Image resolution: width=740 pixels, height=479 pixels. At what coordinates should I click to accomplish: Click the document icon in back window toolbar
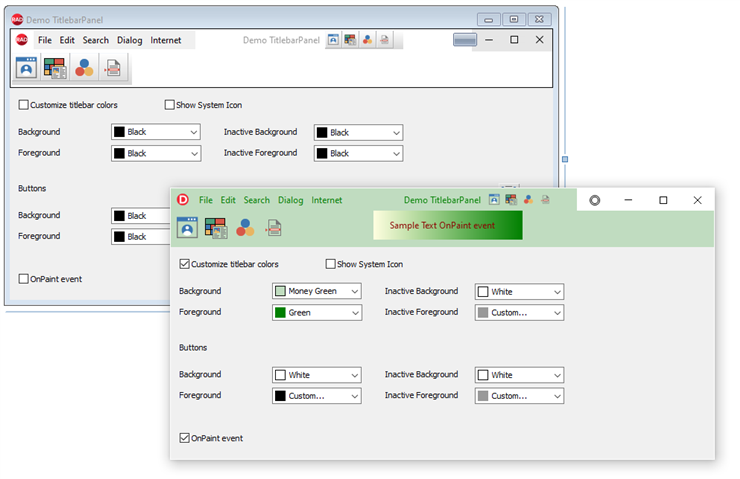(113, 68)
